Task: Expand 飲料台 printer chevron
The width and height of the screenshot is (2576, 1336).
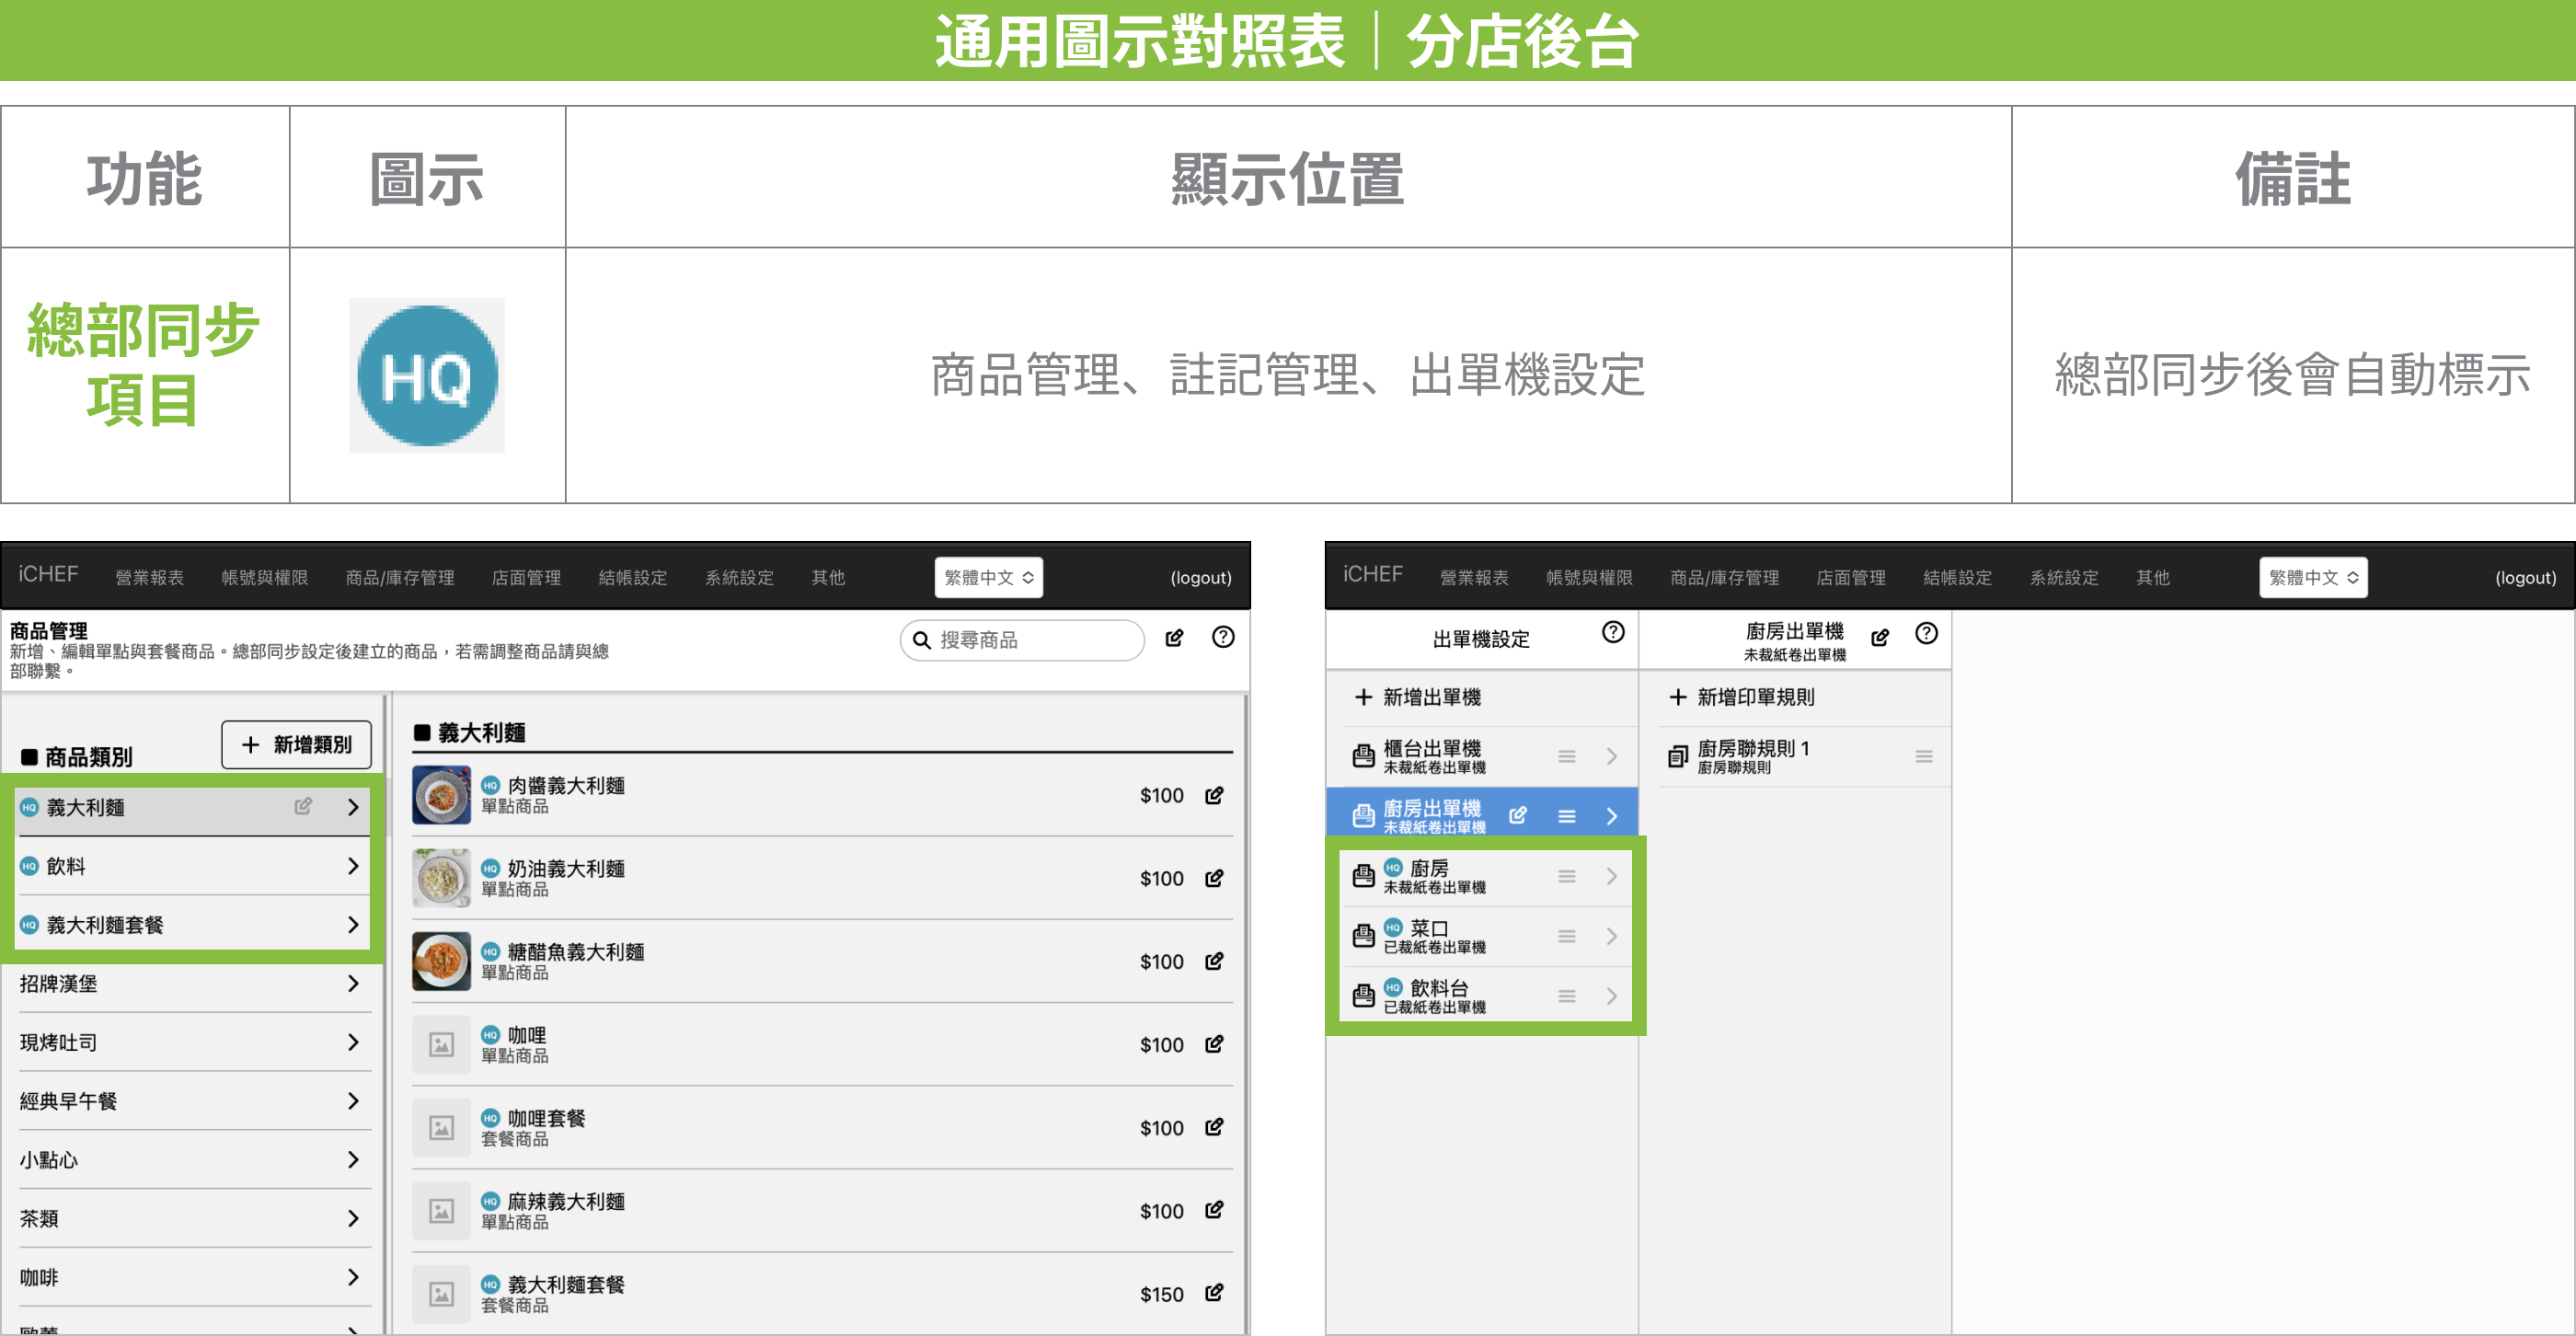Action: pos(1611,996)
